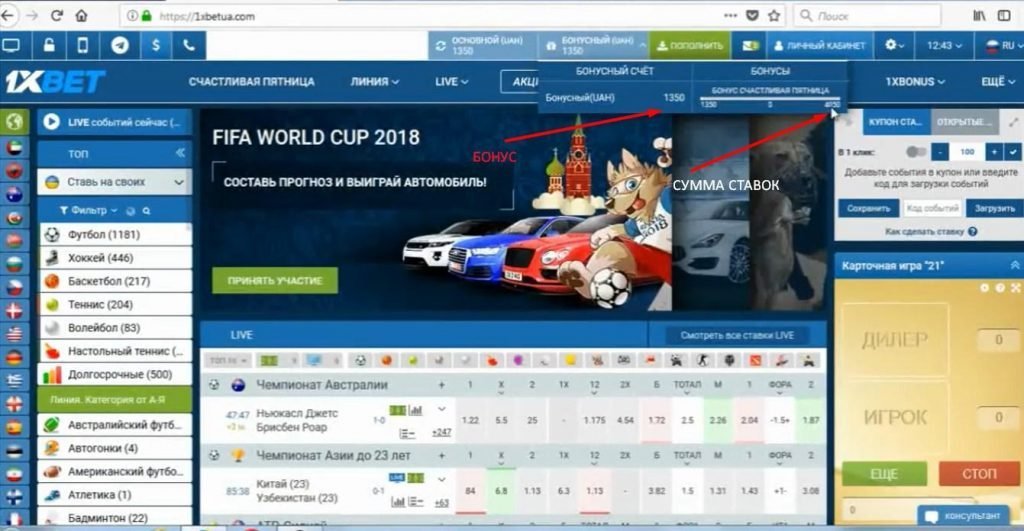The image size is (1024, 531).
Task: Click ПРИНЯТЬ УЧАСТИЕ on World Cup banner
Action: coord(275,280)
